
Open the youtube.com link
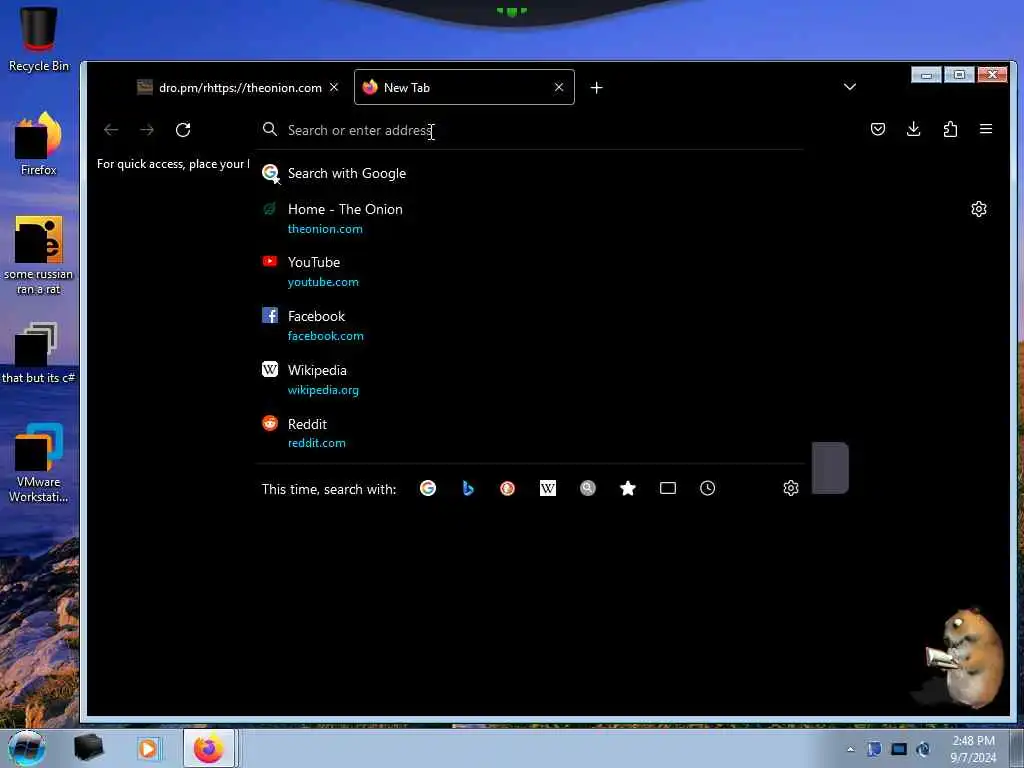click(323, 282)
